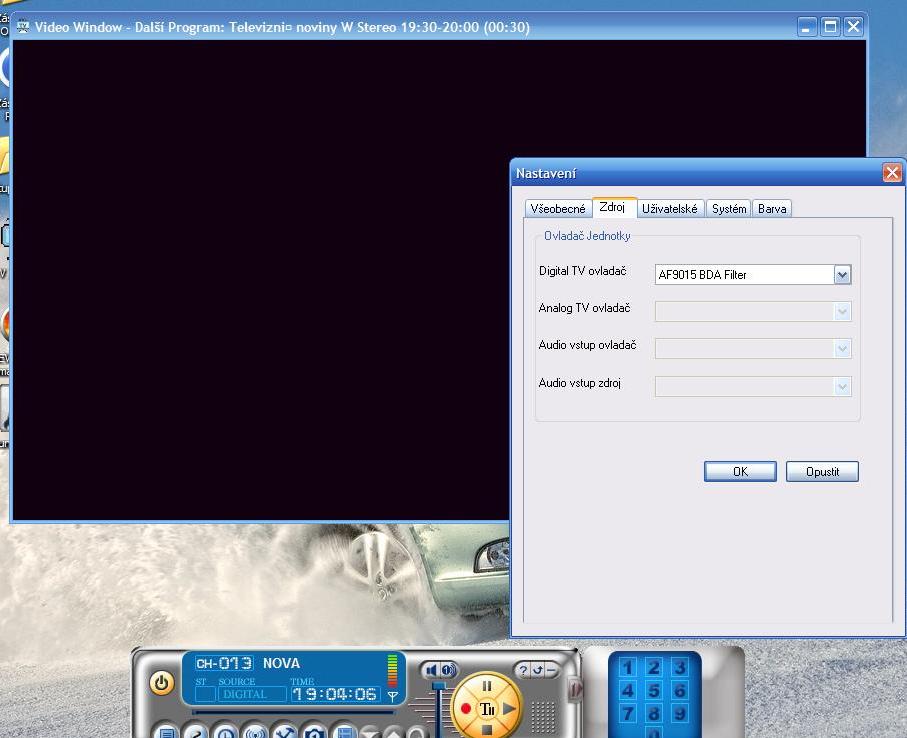Click keypad number 8
Screen dimensions: 907x738
click(654, 714)
